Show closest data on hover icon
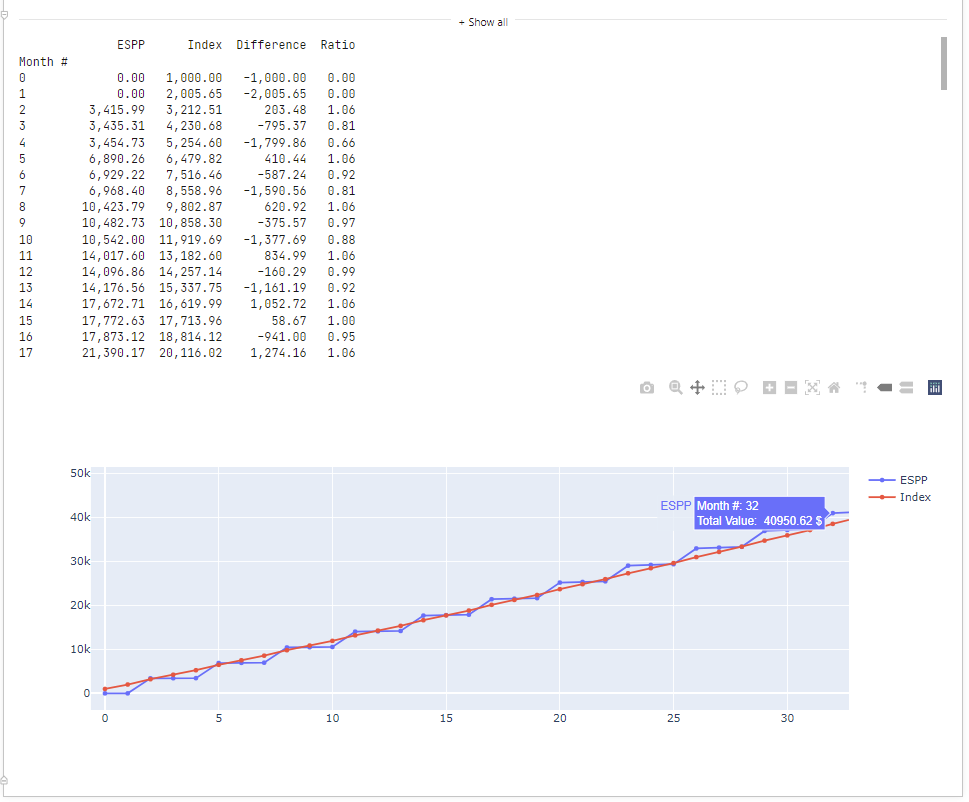The width and height of the screenshot is (969, 802). [884, 387]
